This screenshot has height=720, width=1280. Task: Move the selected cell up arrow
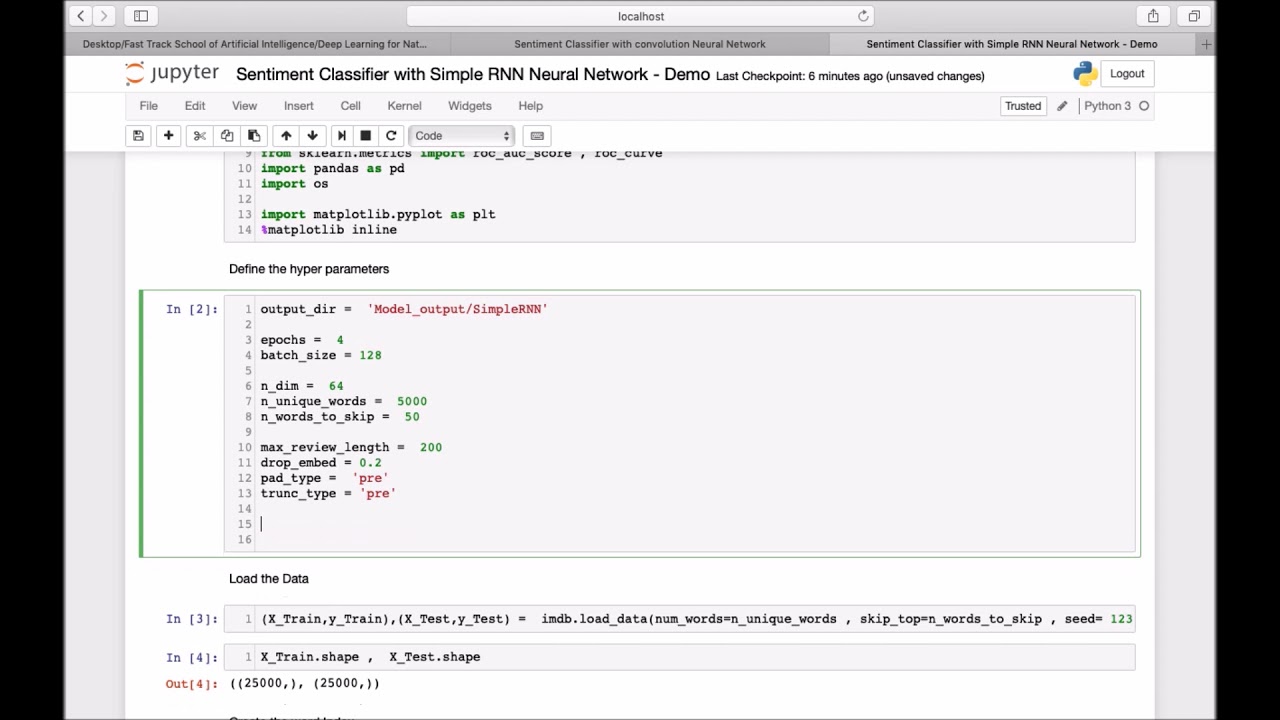click(286, 136)
